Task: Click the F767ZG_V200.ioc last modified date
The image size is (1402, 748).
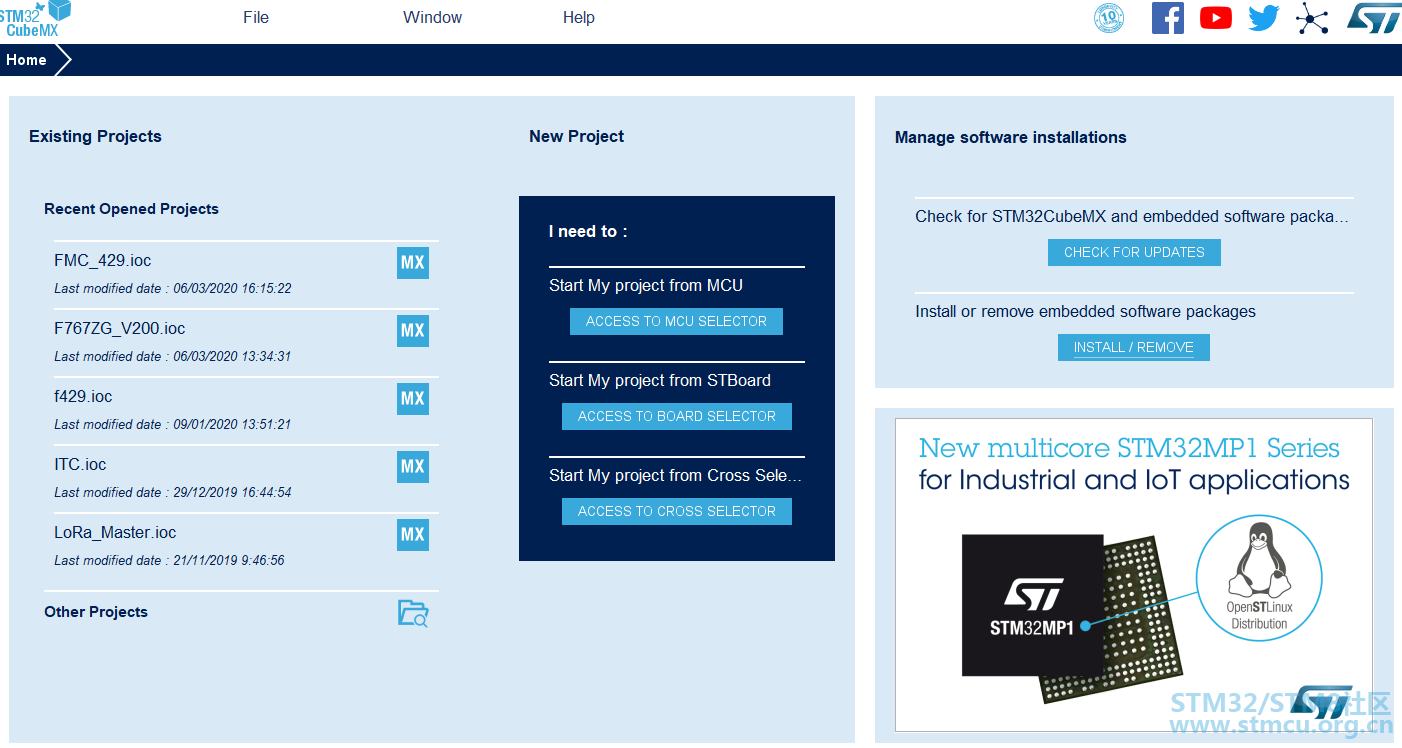Action: (173, 356)
